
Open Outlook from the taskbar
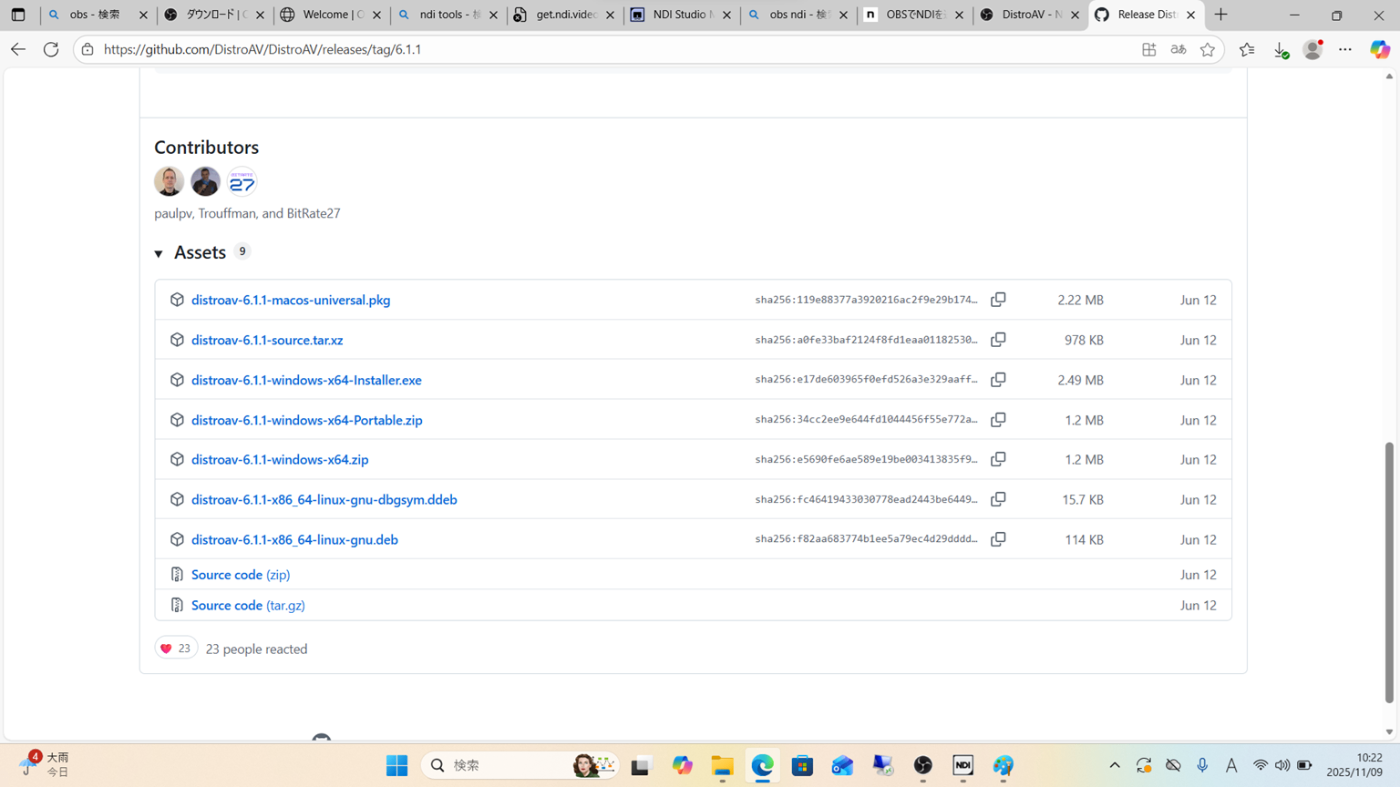click(x=842, y=765)
